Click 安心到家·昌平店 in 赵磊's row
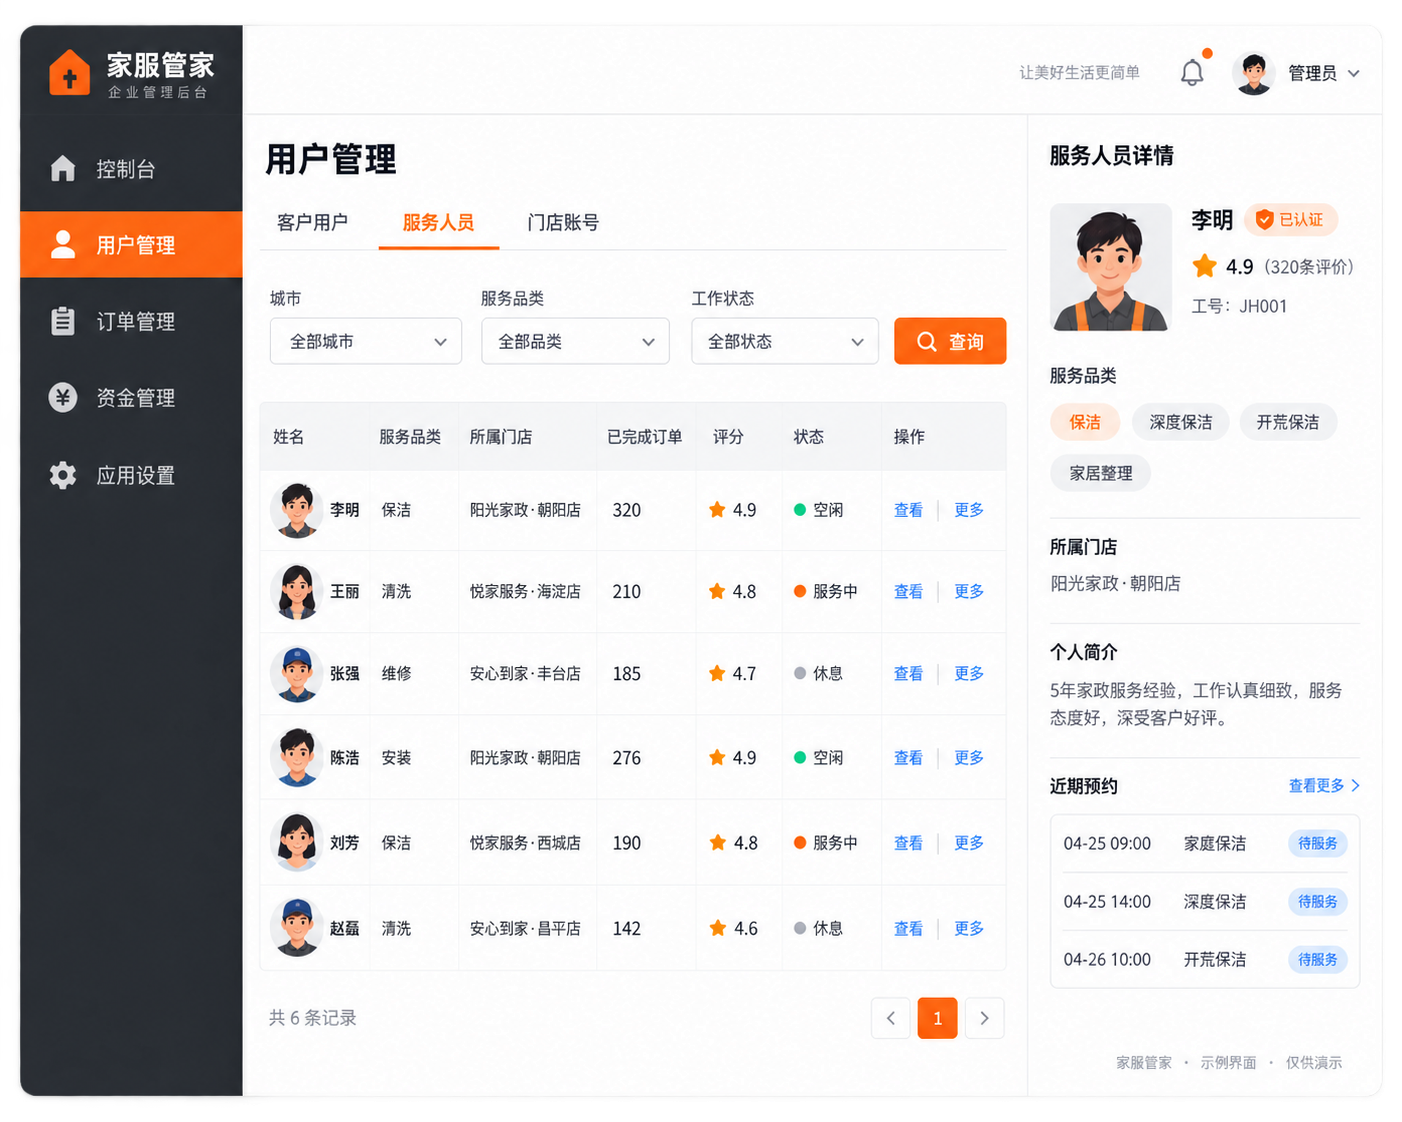The height and width of the screenshot is (1122, 1402). 525,929
